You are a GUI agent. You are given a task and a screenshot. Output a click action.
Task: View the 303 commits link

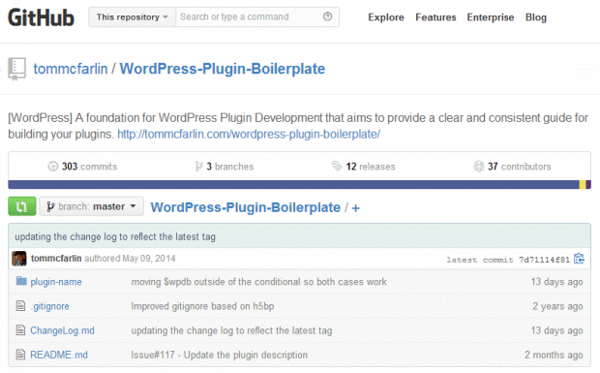click(x=82, y=166)
